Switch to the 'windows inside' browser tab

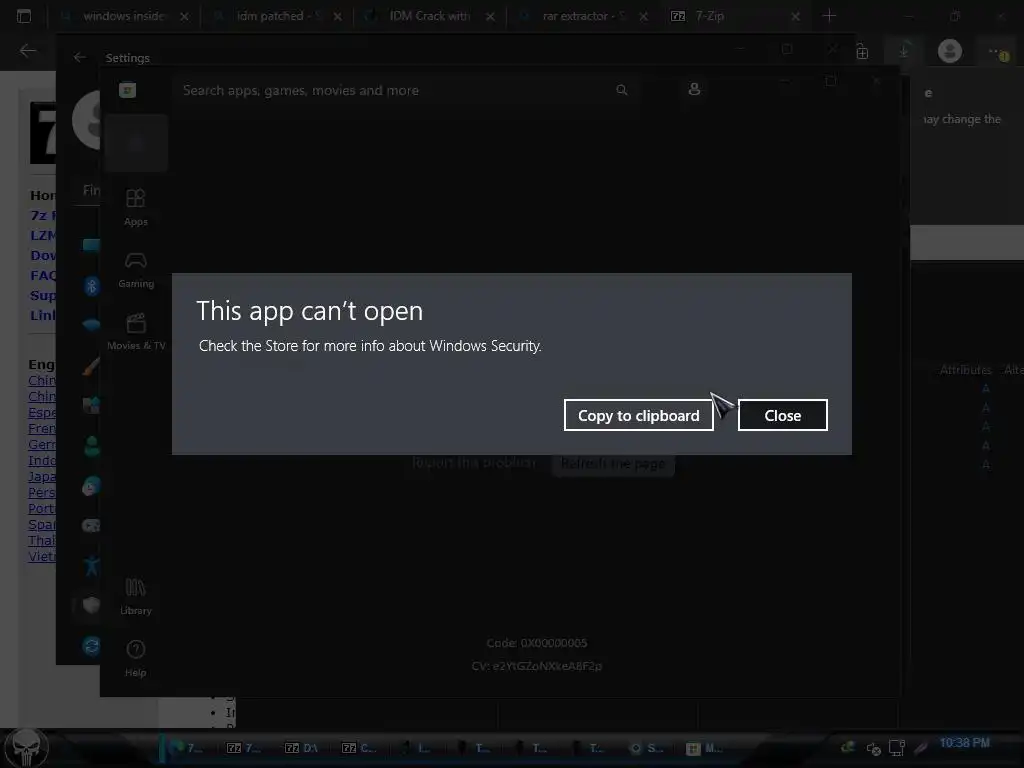click(x=124, y=16)
